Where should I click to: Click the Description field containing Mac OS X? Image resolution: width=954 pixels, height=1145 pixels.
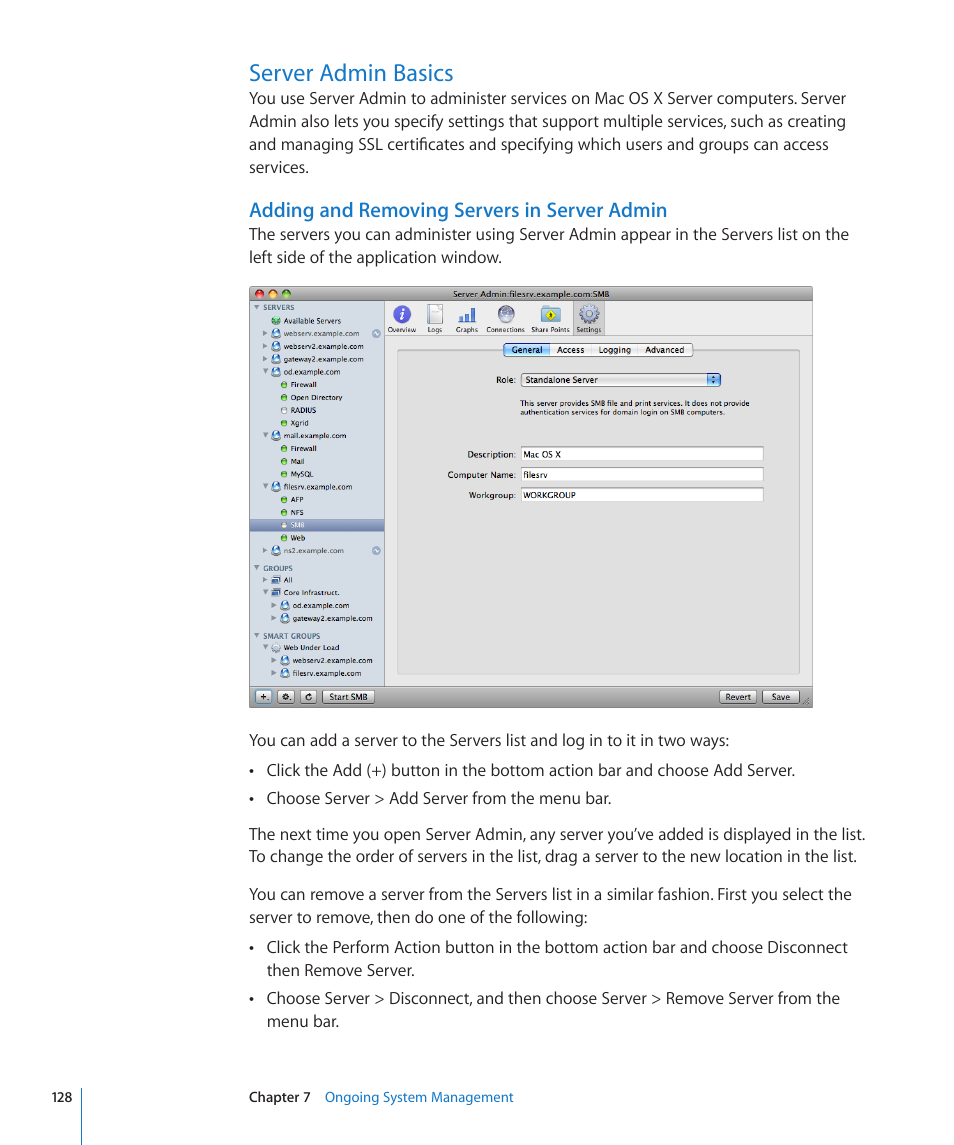(x=642, y=454)
